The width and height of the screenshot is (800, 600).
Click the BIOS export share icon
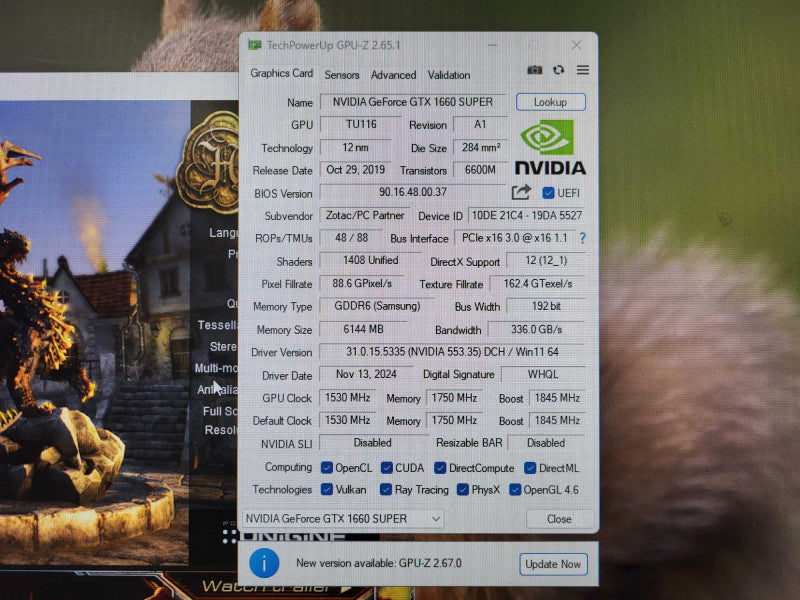[x=521, y=192]
